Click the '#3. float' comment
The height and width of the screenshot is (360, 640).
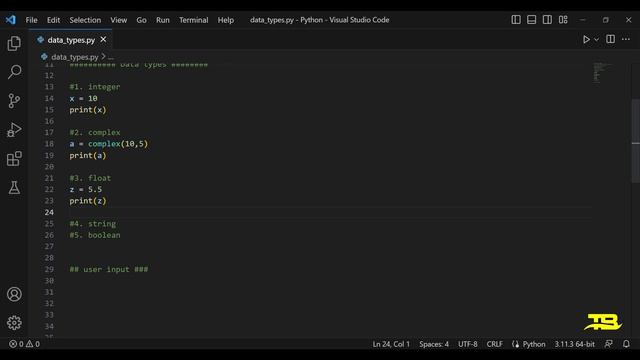tap(90, 178)
